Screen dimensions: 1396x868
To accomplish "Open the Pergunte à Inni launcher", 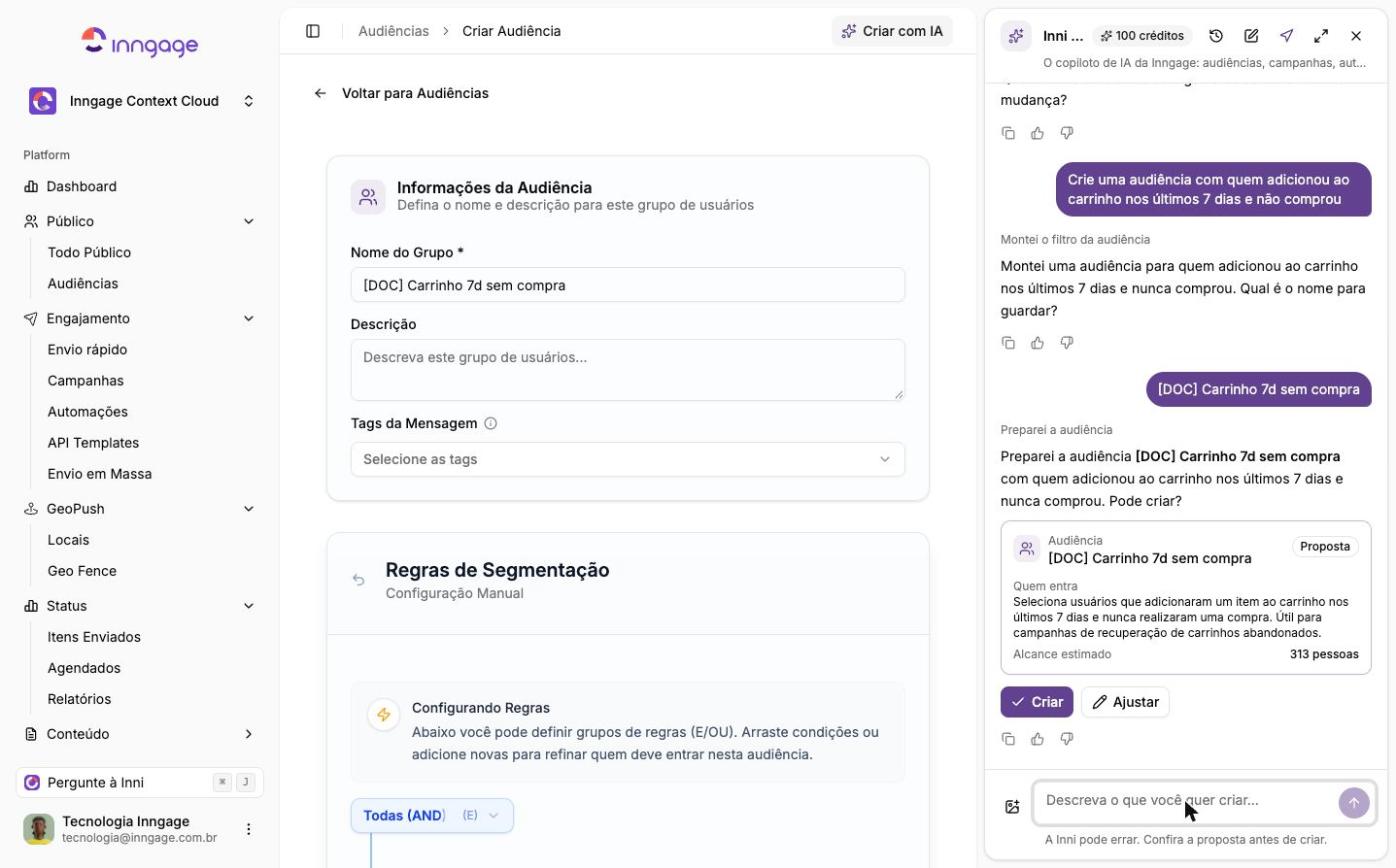I will (x=140, y=782).
